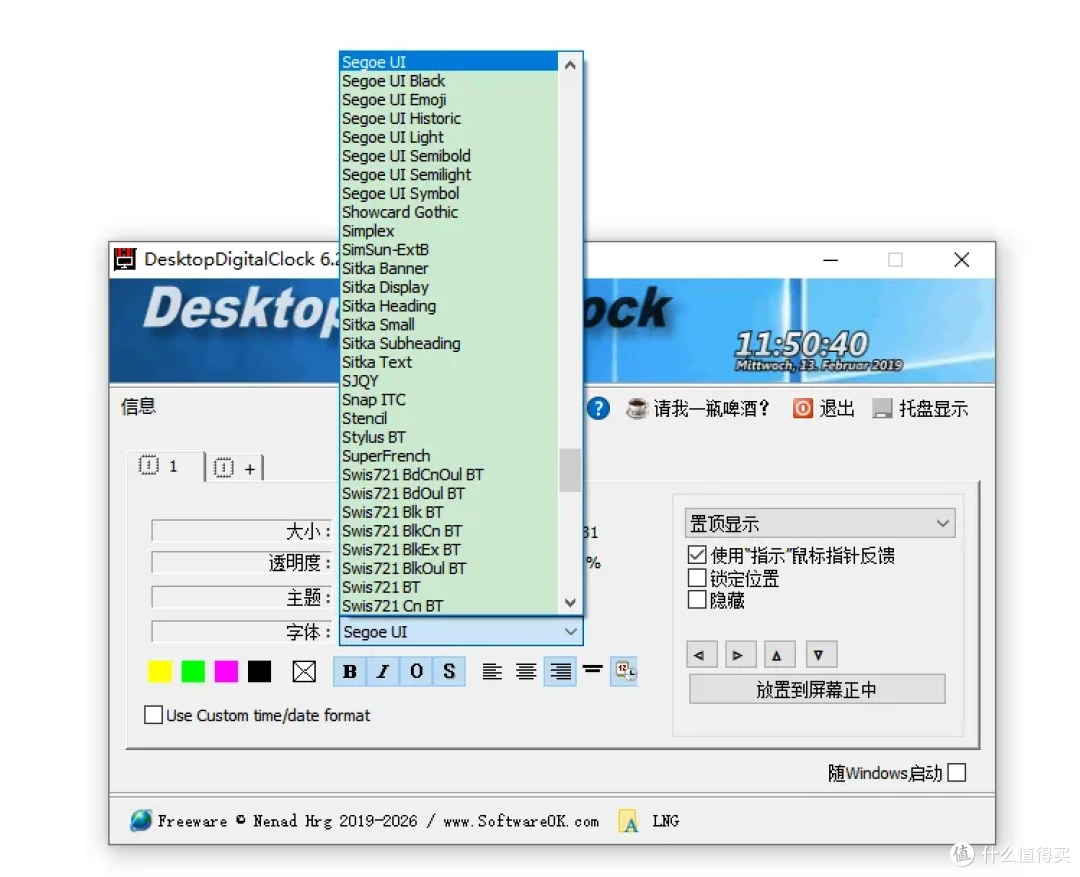The height and width of the screenshot is (877, 1080).
Task: Choose Sitka Subheading font
Action: 449,343
